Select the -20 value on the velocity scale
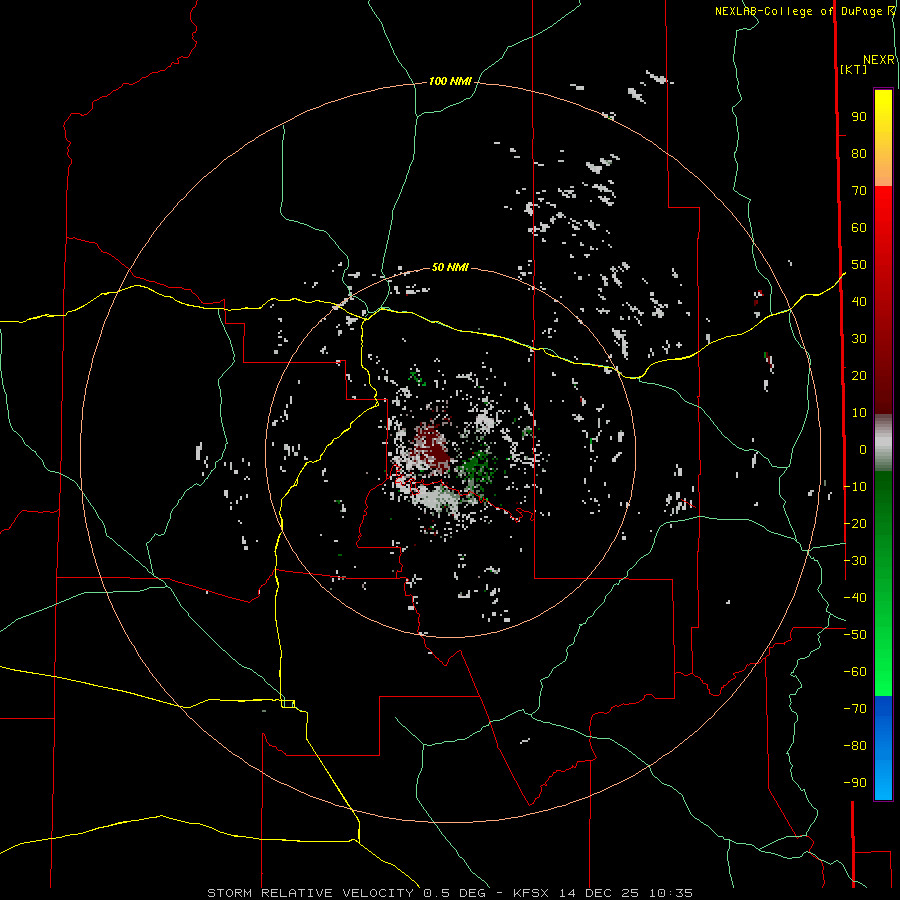This screenshot has height=900, width=900. point(855,524)
